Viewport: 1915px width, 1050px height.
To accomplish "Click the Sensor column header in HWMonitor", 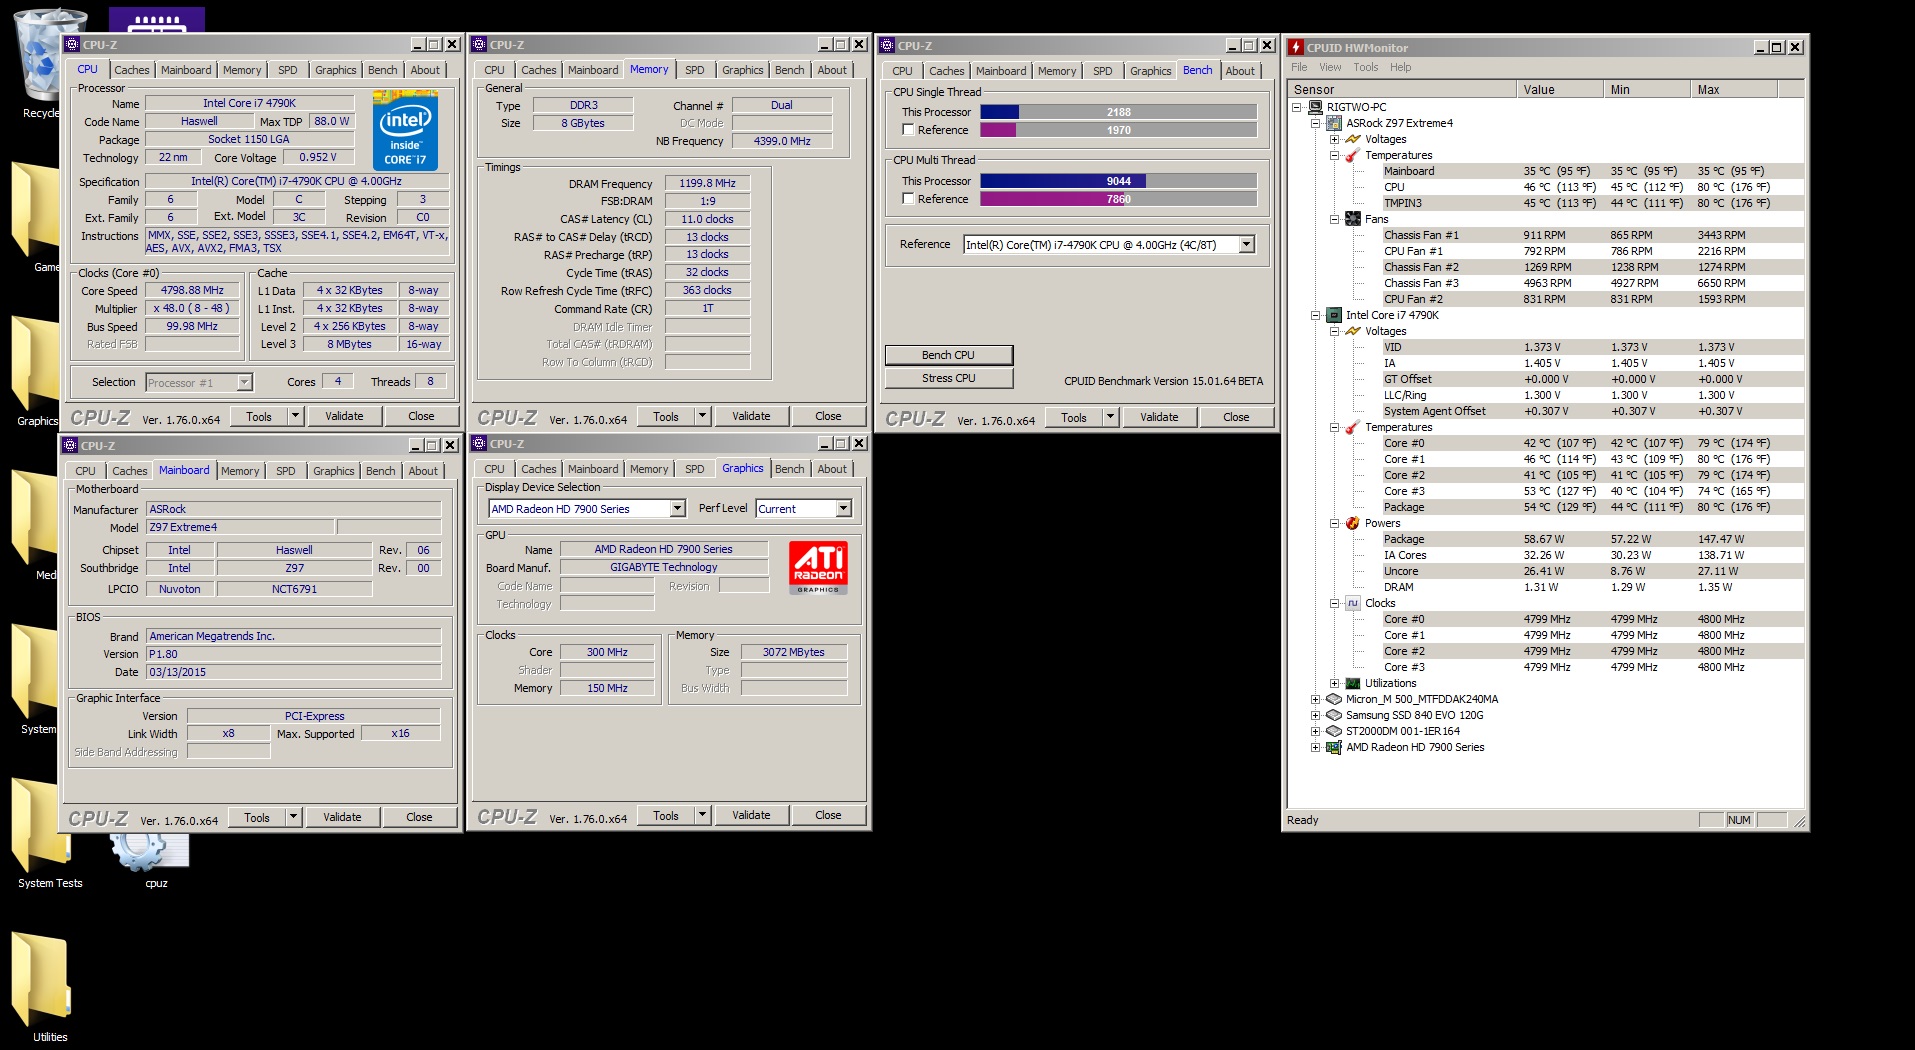I will [1401, 89].
